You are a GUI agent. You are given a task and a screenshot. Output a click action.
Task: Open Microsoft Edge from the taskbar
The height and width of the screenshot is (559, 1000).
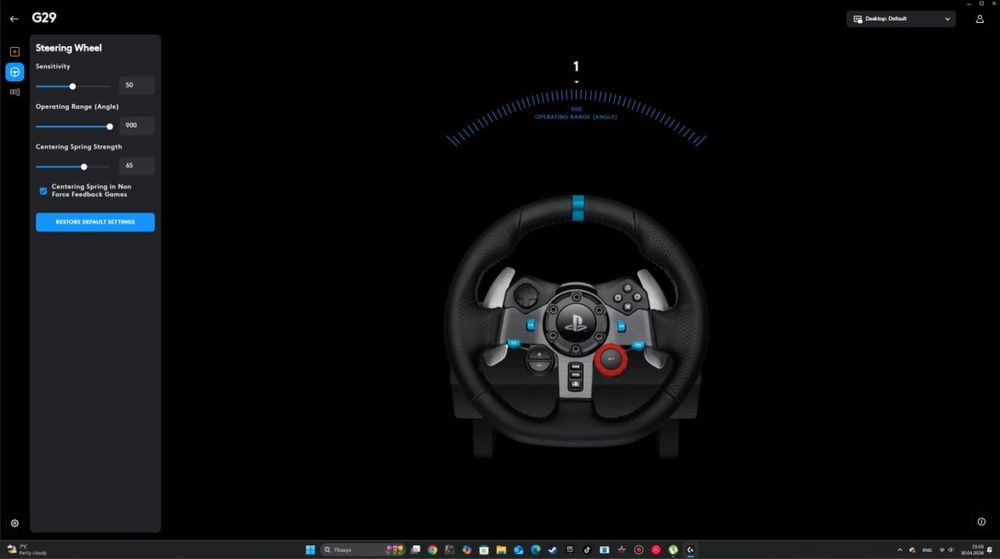tap(536, 549)
